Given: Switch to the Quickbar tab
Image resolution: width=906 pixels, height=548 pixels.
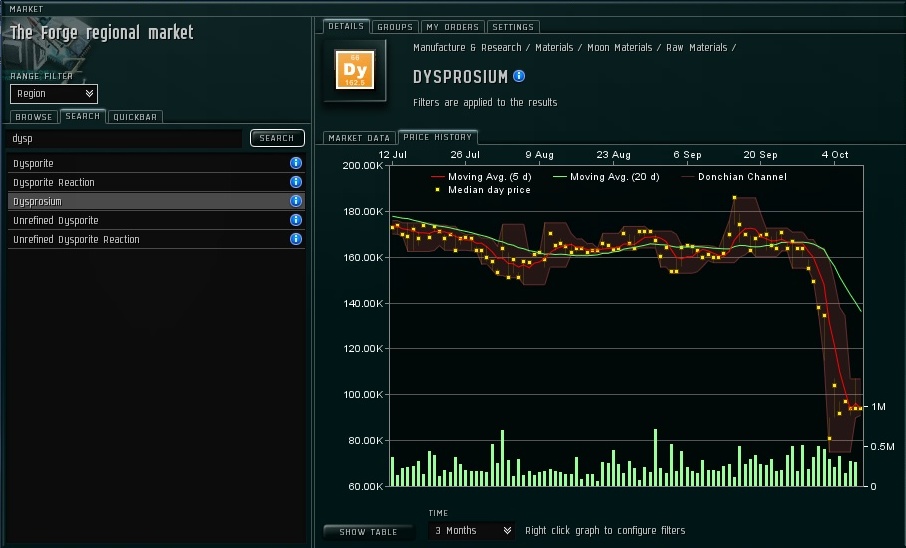Looking at the screenshot, I should tap(135, 117).
